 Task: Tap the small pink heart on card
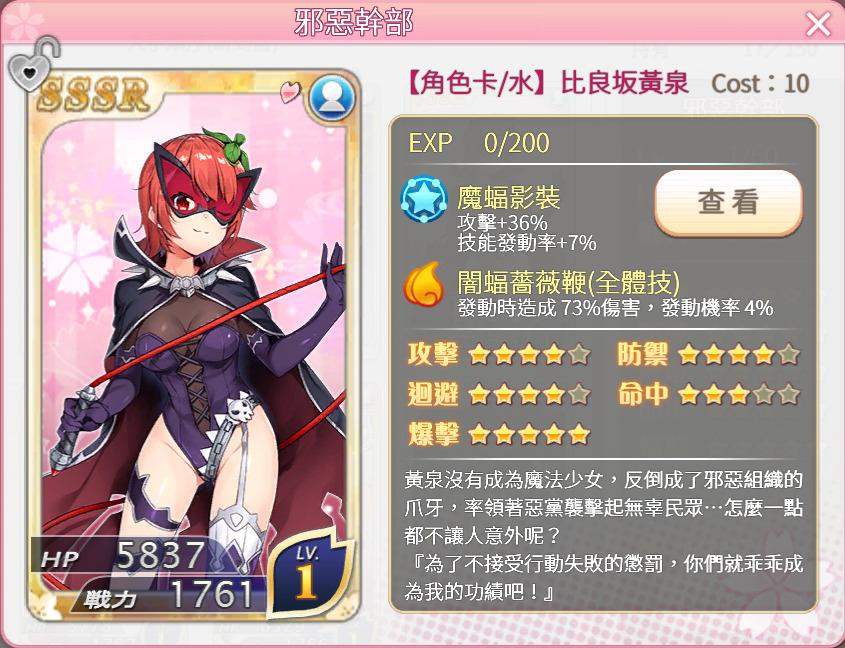tap(290, 92)
